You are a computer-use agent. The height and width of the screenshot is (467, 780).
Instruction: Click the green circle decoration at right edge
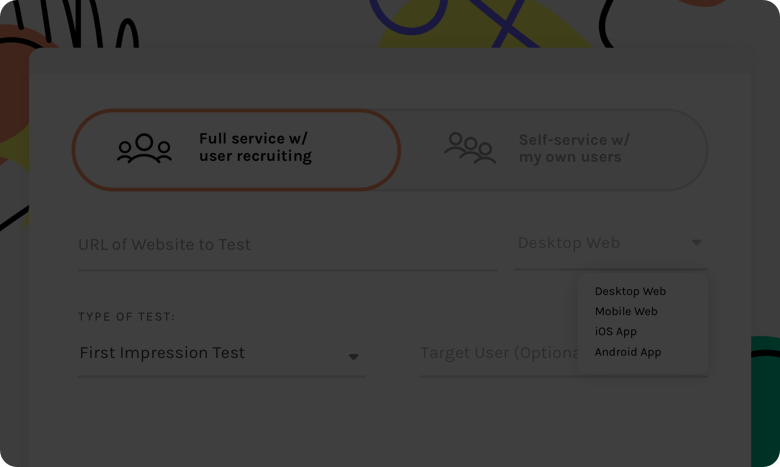[x=765, y=398]
